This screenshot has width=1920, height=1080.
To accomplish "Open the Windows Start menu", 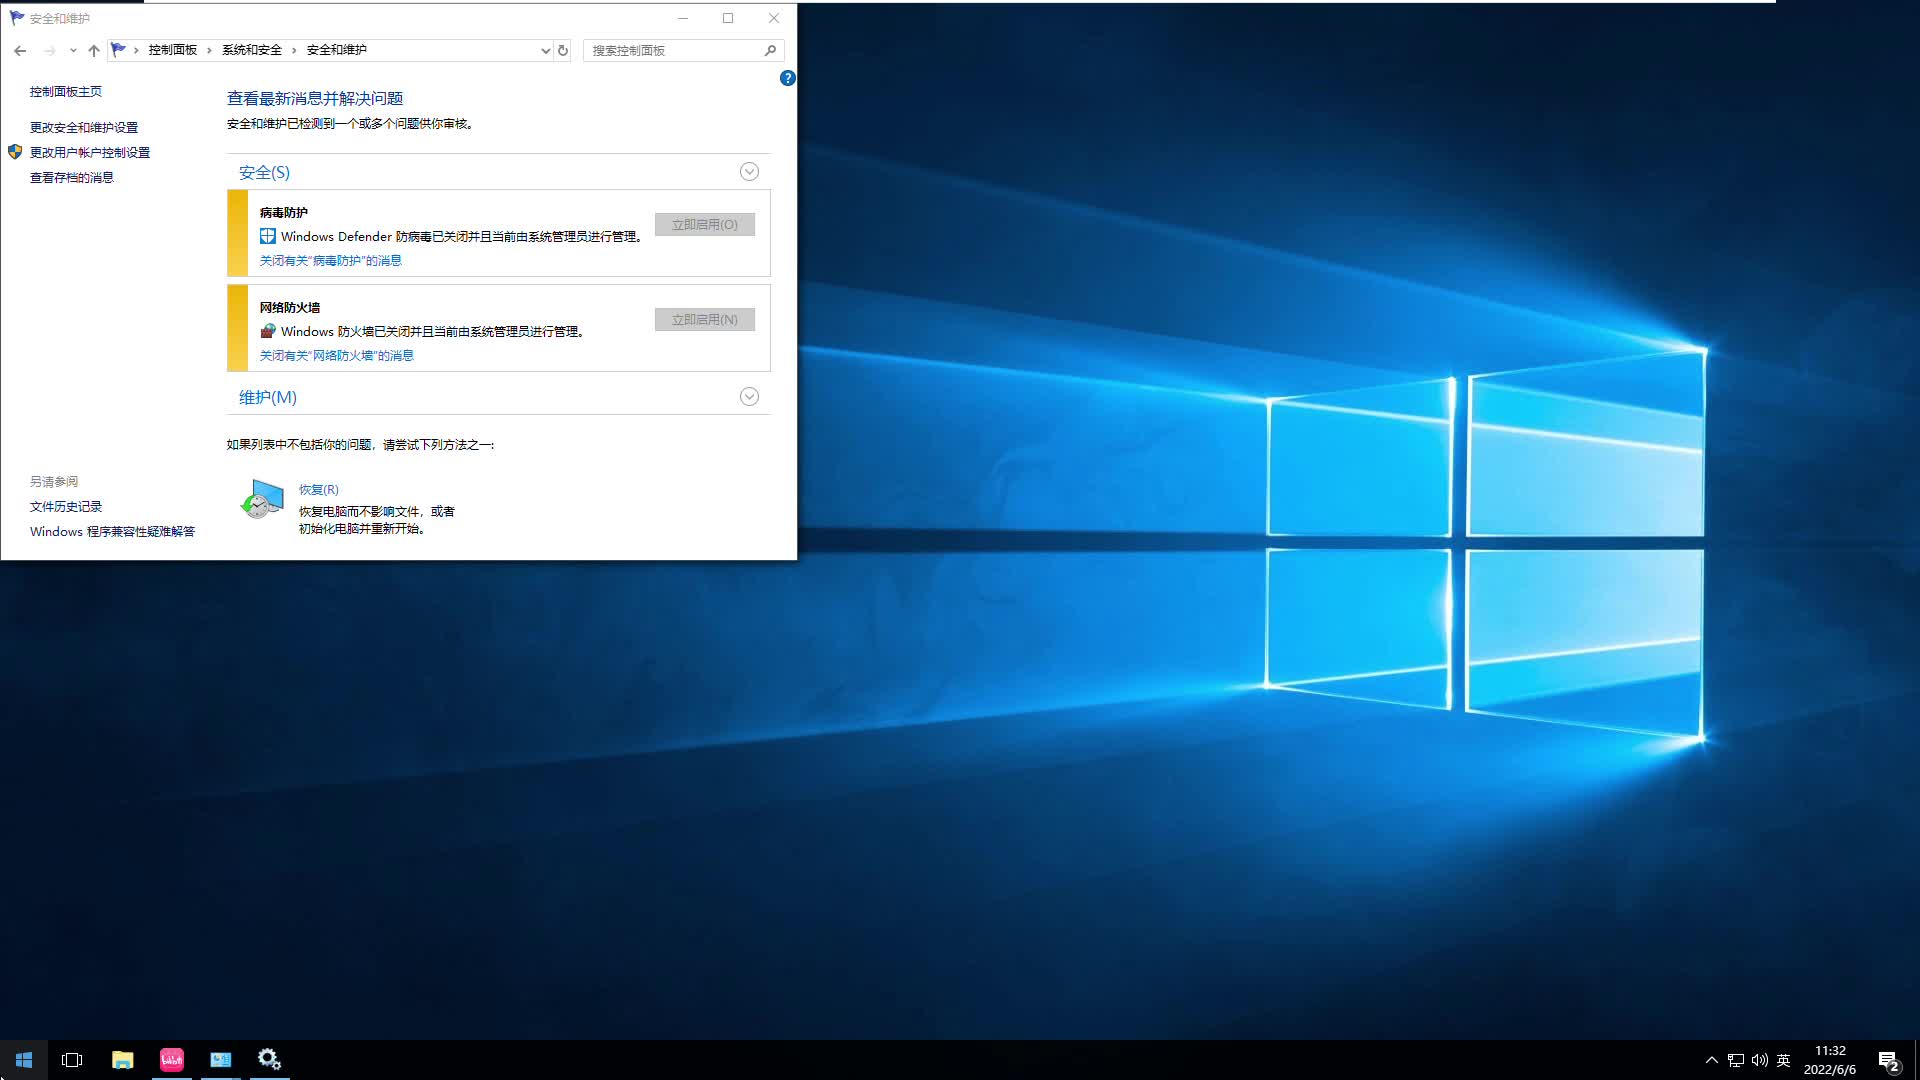I will click(x=24, y=1060).
